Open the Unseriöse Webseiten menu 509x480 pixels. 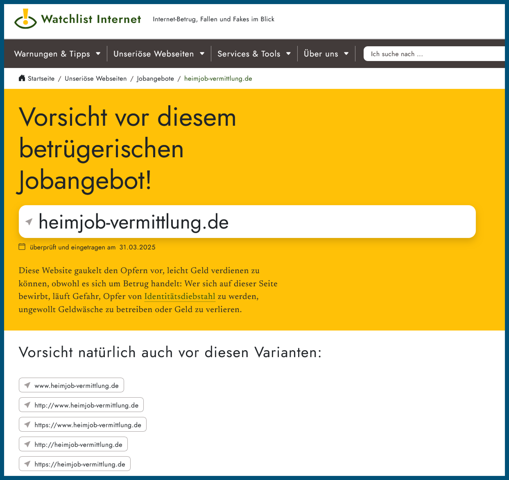tap(153, 54)
